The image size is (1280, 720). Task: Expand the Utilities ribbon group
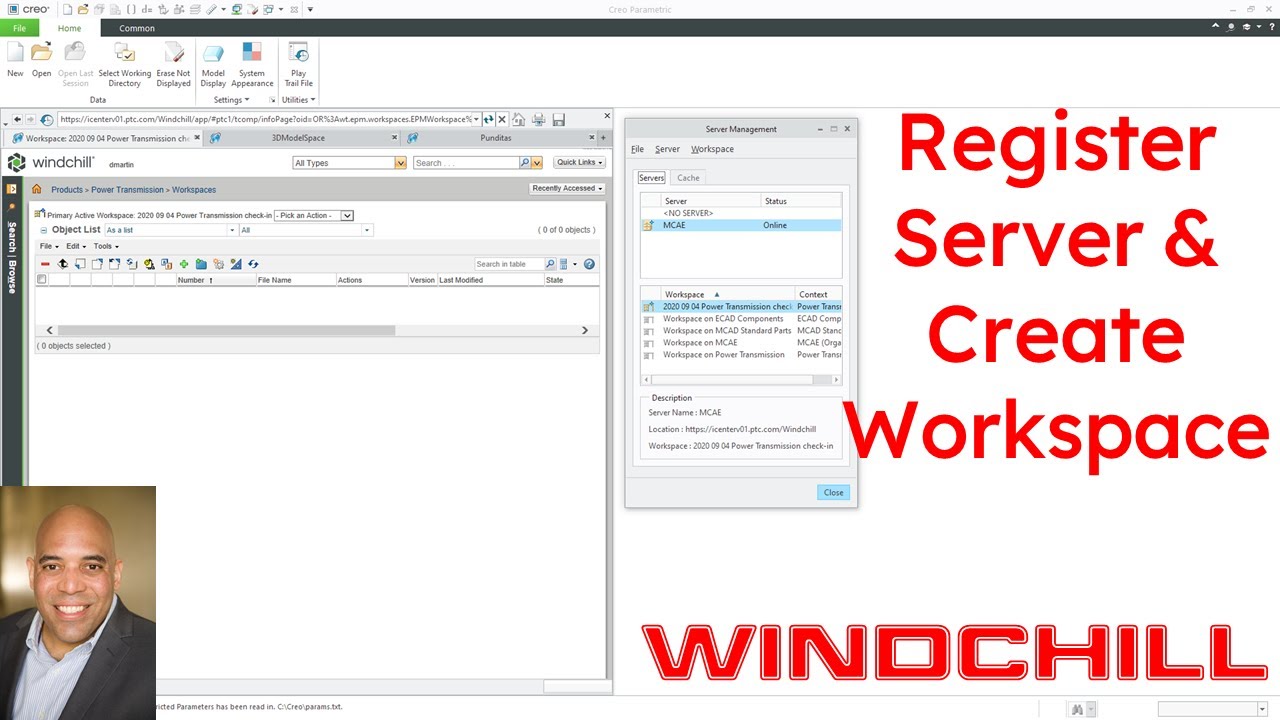click(x=298, y=100)
